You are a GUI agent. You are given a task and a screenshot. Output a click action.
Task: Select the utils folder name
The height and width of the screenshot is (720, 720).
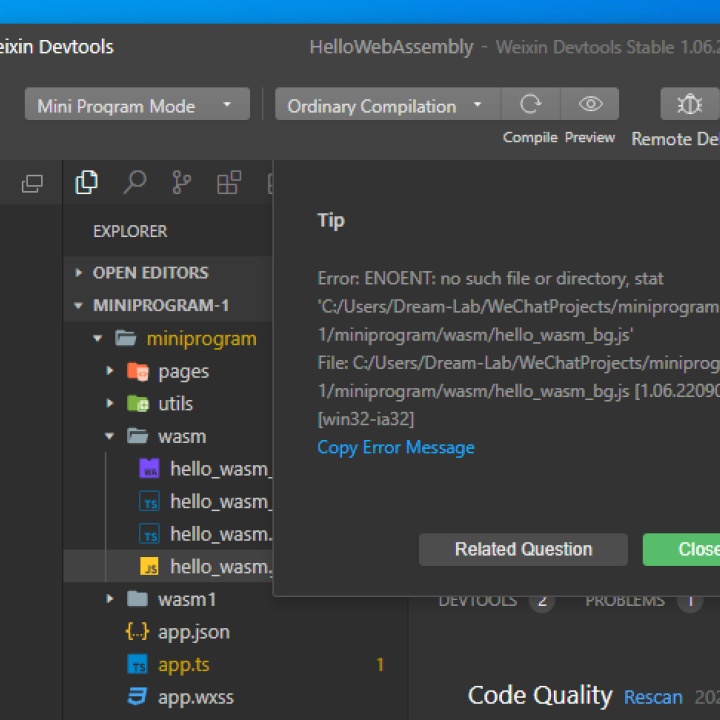[x=175, y=404]
